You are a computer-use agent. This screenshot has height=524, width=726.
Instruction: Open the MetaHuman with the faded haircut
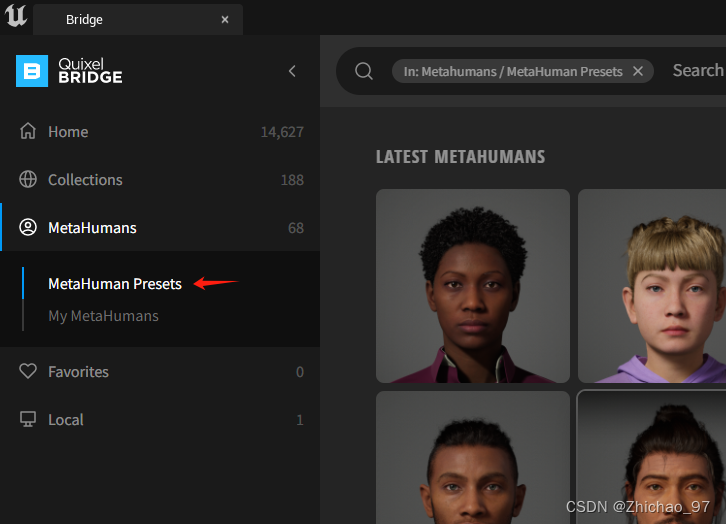click(x=473, y=457)
